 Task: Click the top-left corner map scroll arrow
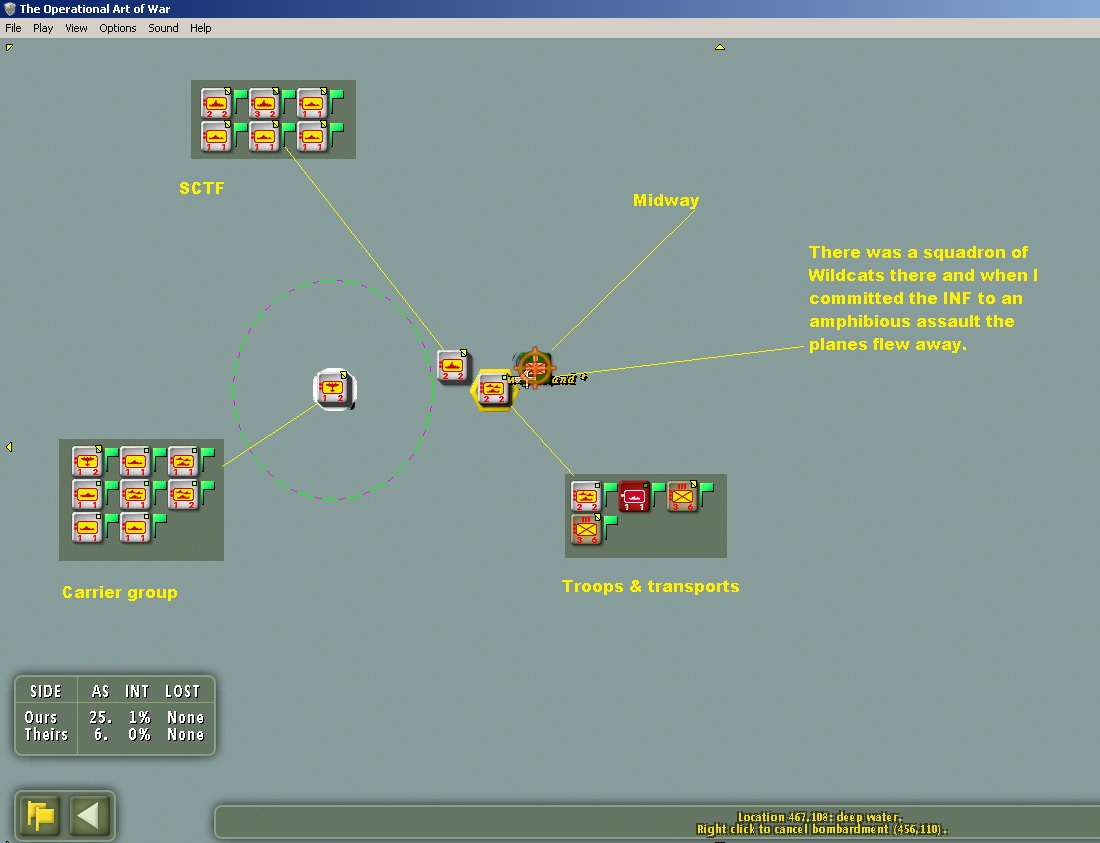9,47
